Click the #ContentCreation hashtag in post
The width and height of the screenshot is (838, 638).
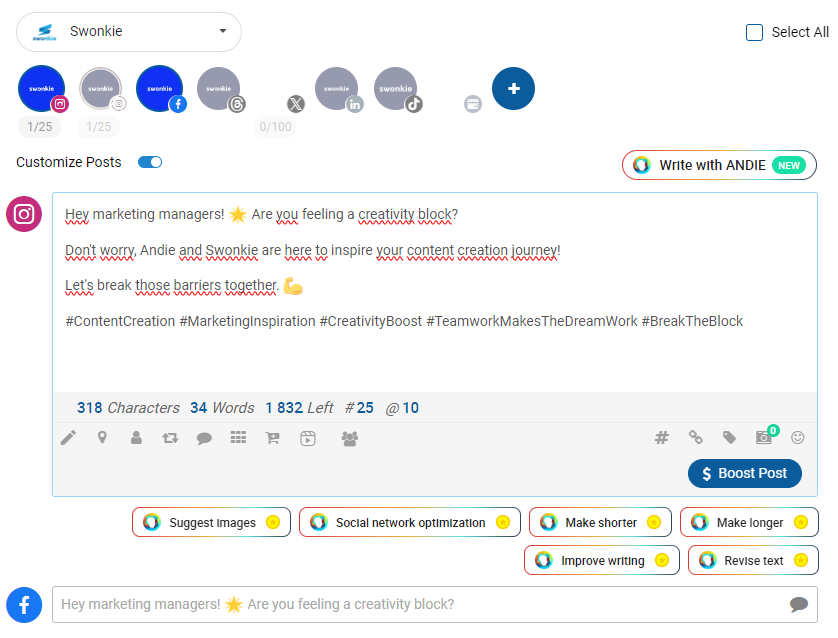click(x=120, y=321)
